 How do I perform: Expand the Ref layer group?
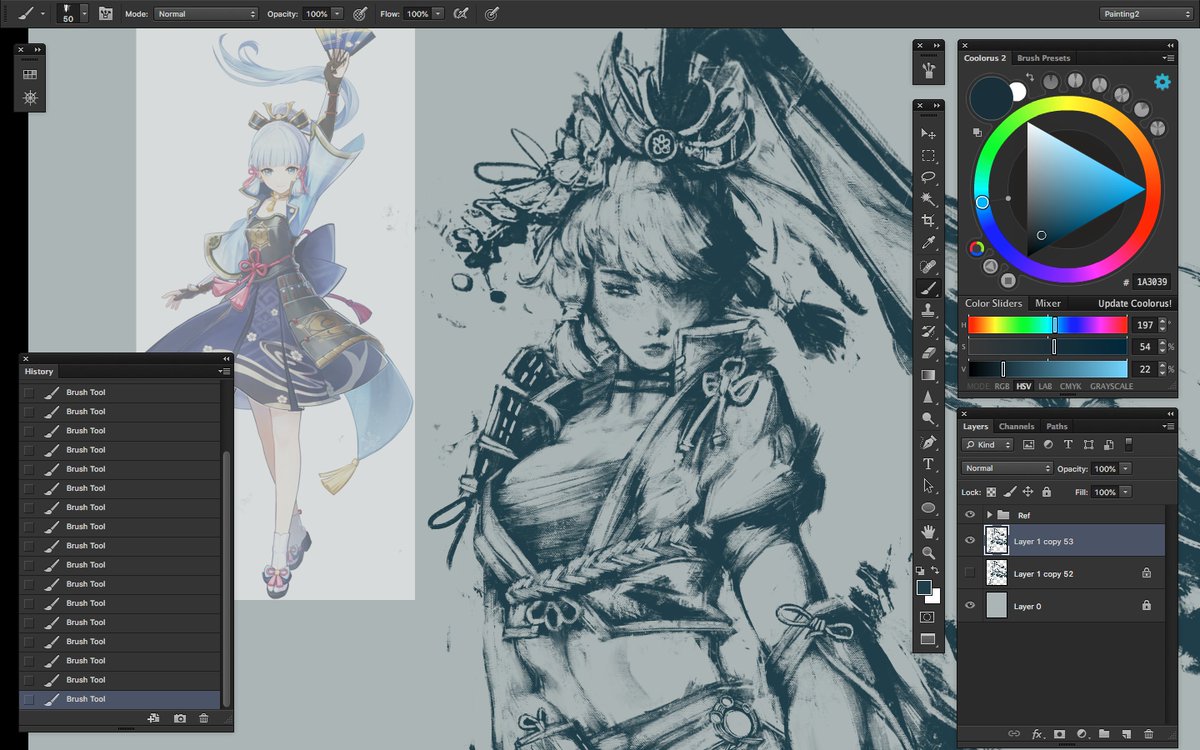click(990, 515)
